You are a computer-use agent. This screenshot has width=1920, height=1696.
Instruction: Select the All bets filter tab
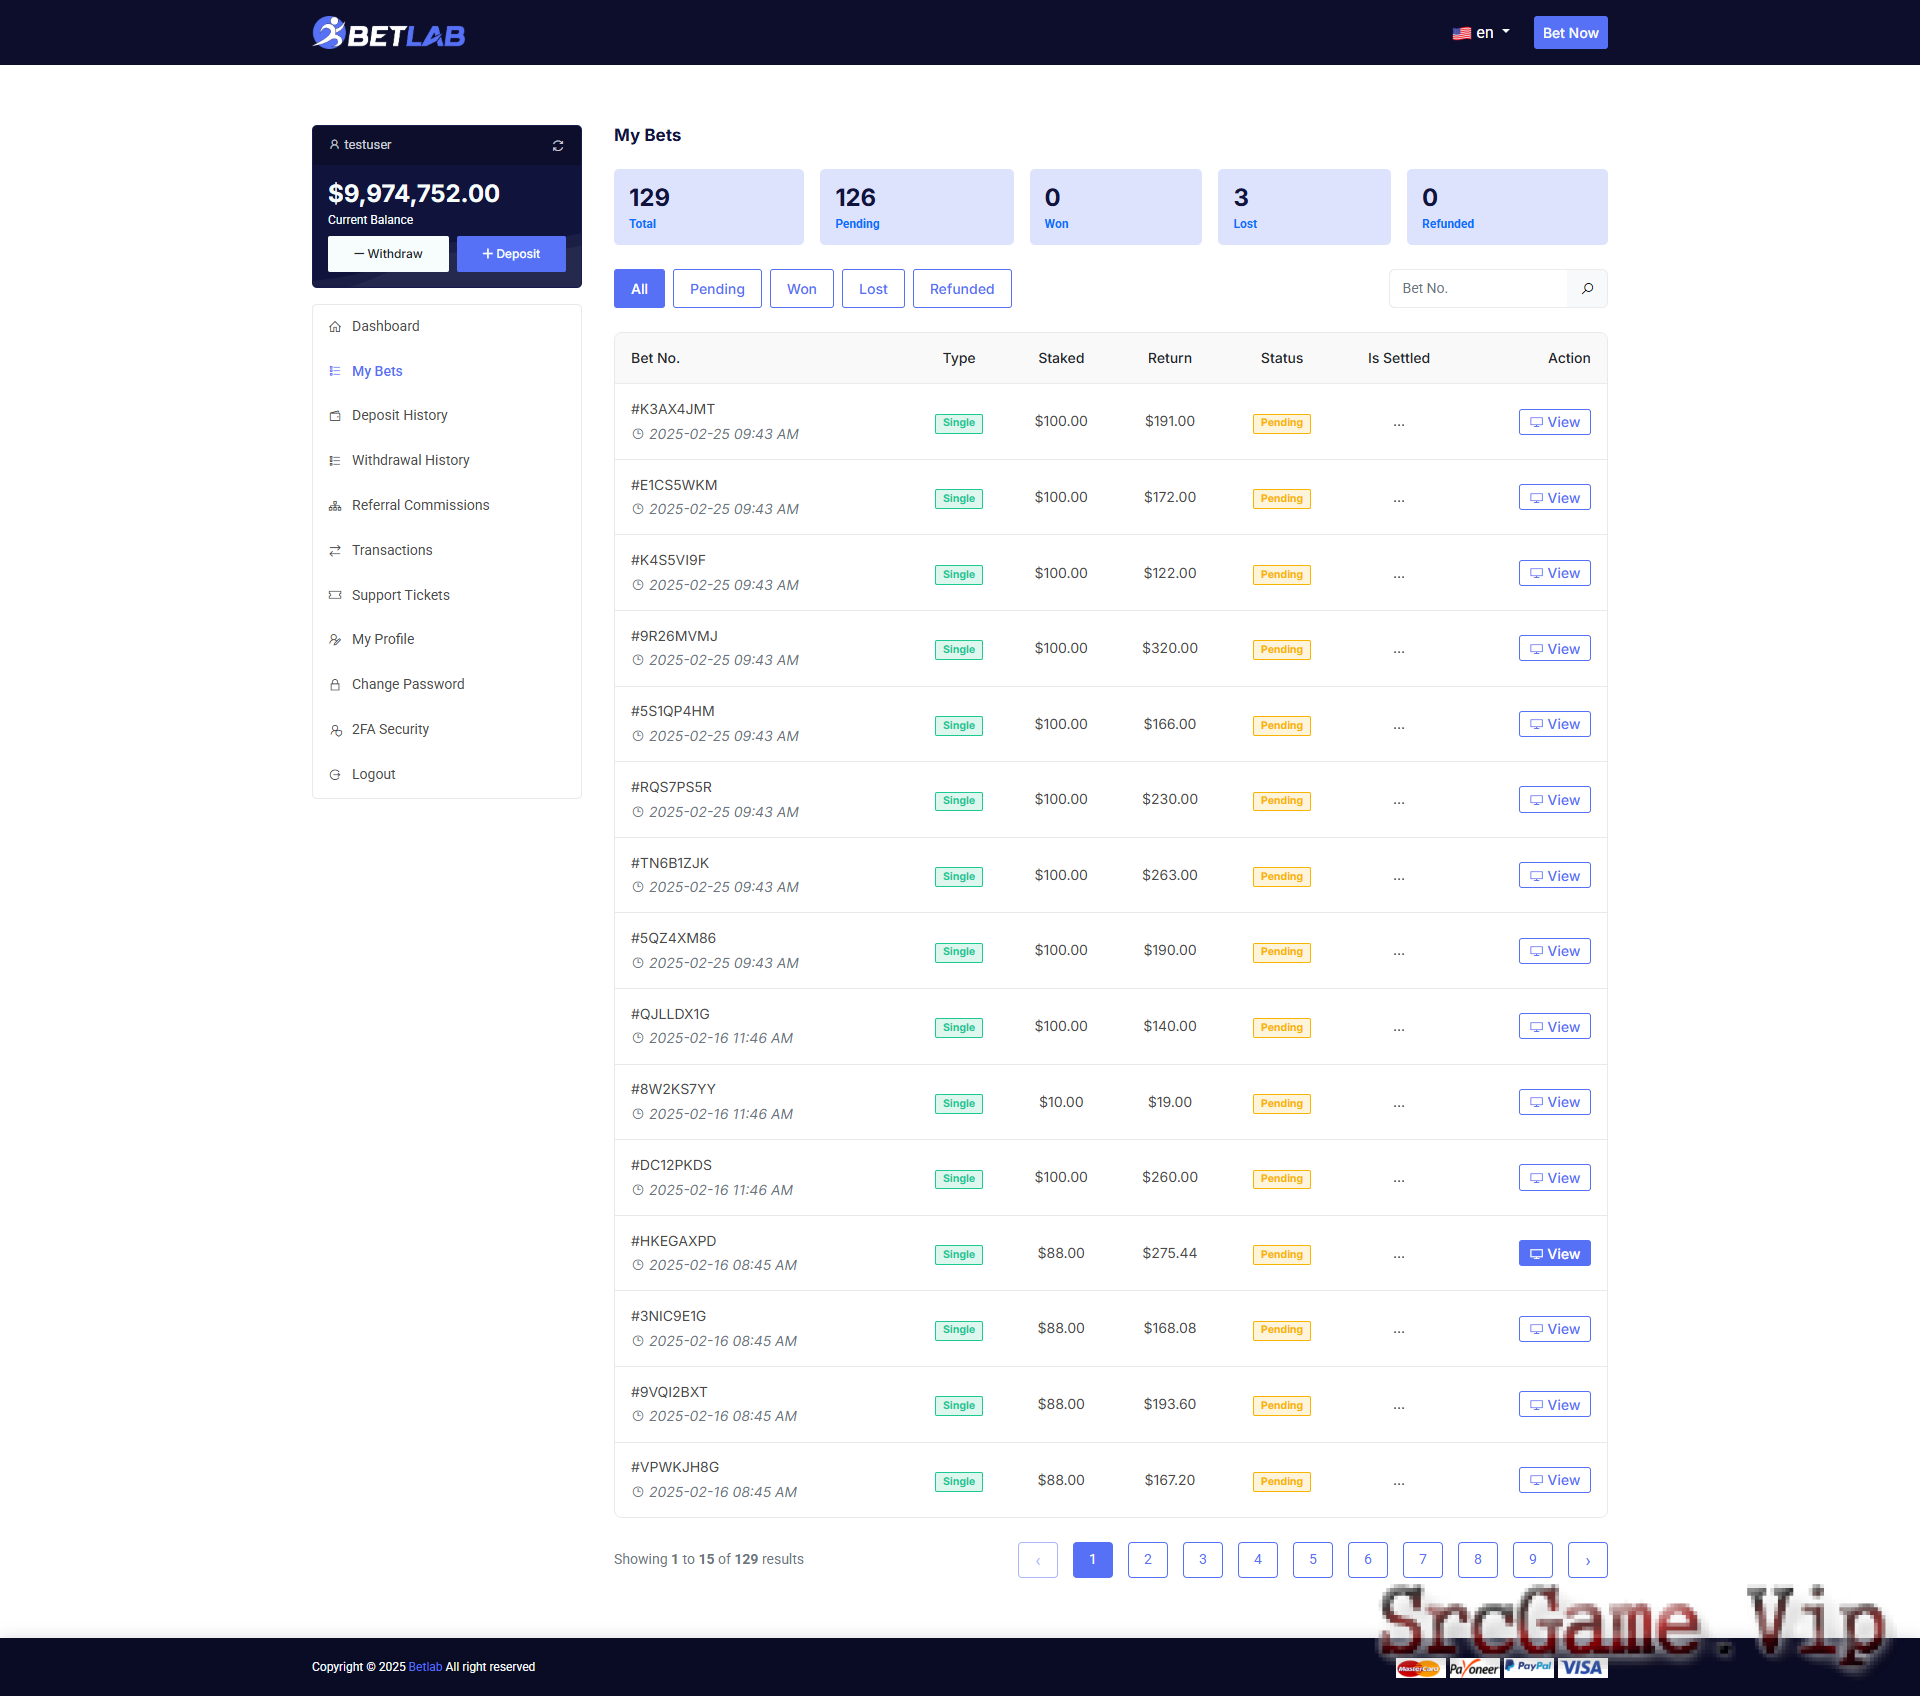coord(639,289)
